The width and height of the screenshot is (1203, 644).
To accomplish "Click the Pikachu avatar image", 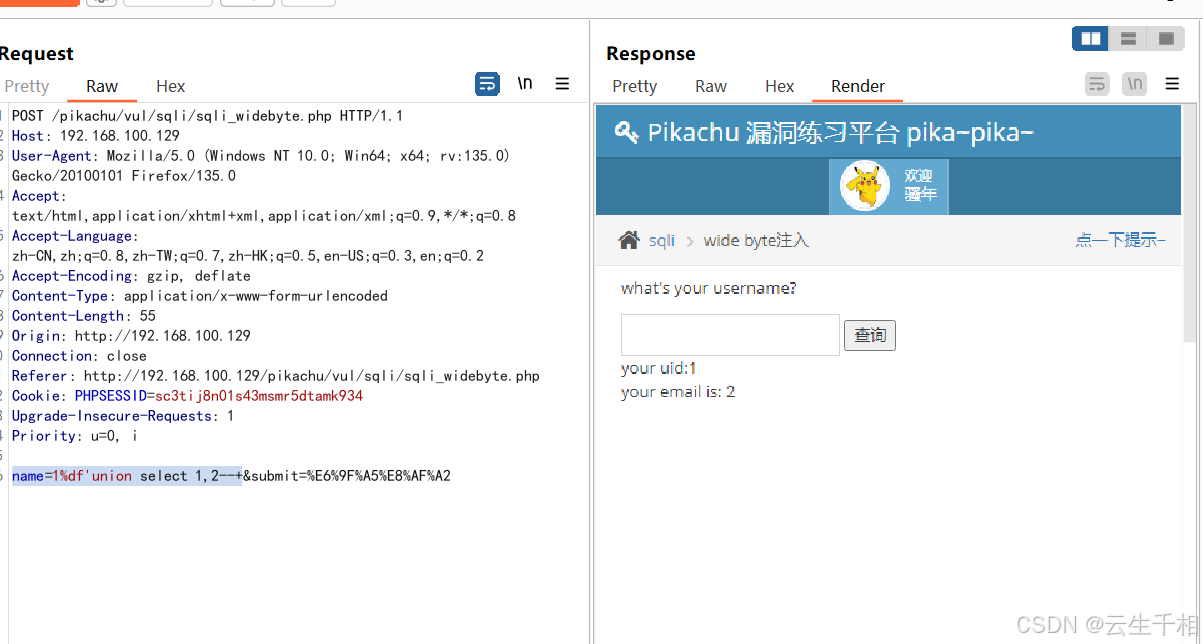I will 865,187.
